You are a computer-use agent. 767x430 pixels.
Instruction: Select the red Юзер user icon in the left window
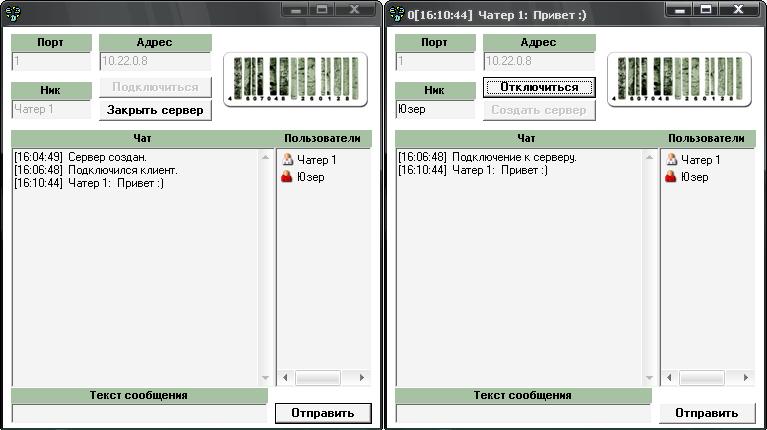click(287, 176)
